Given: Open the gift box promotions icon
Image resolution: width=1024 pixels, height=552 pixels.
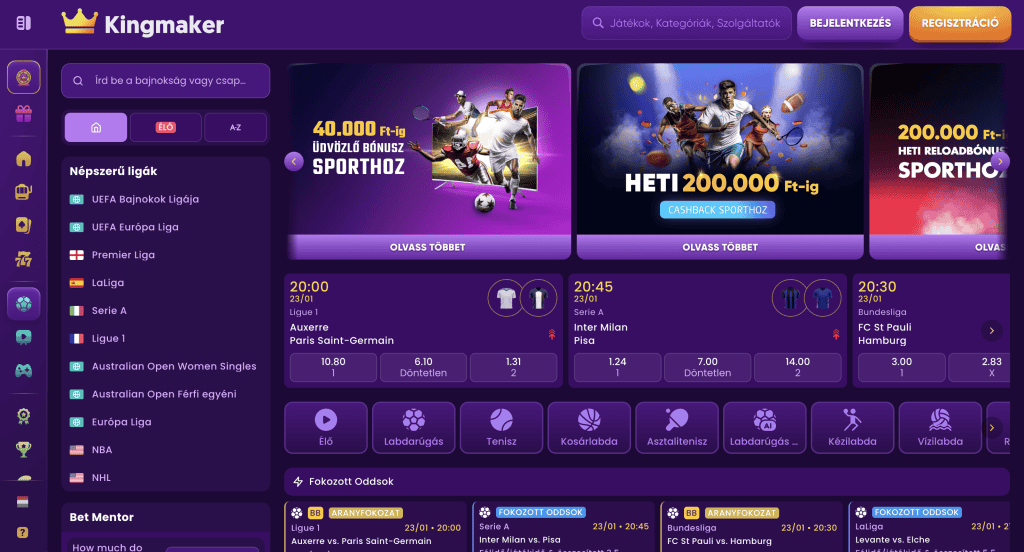Looking at the screenshot, I should coord(24,114).
